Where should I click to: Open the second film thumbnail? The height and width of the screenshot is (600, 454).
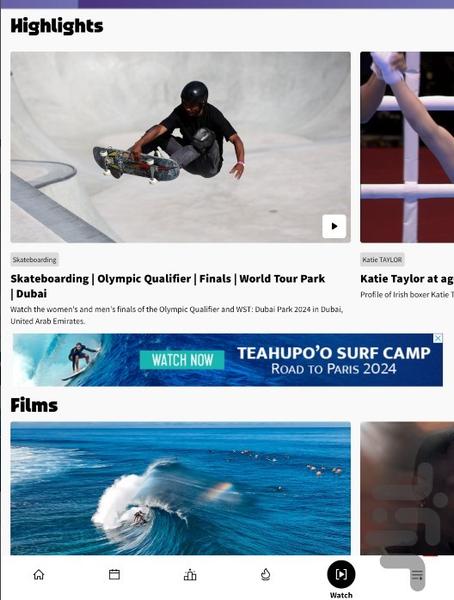407,488
